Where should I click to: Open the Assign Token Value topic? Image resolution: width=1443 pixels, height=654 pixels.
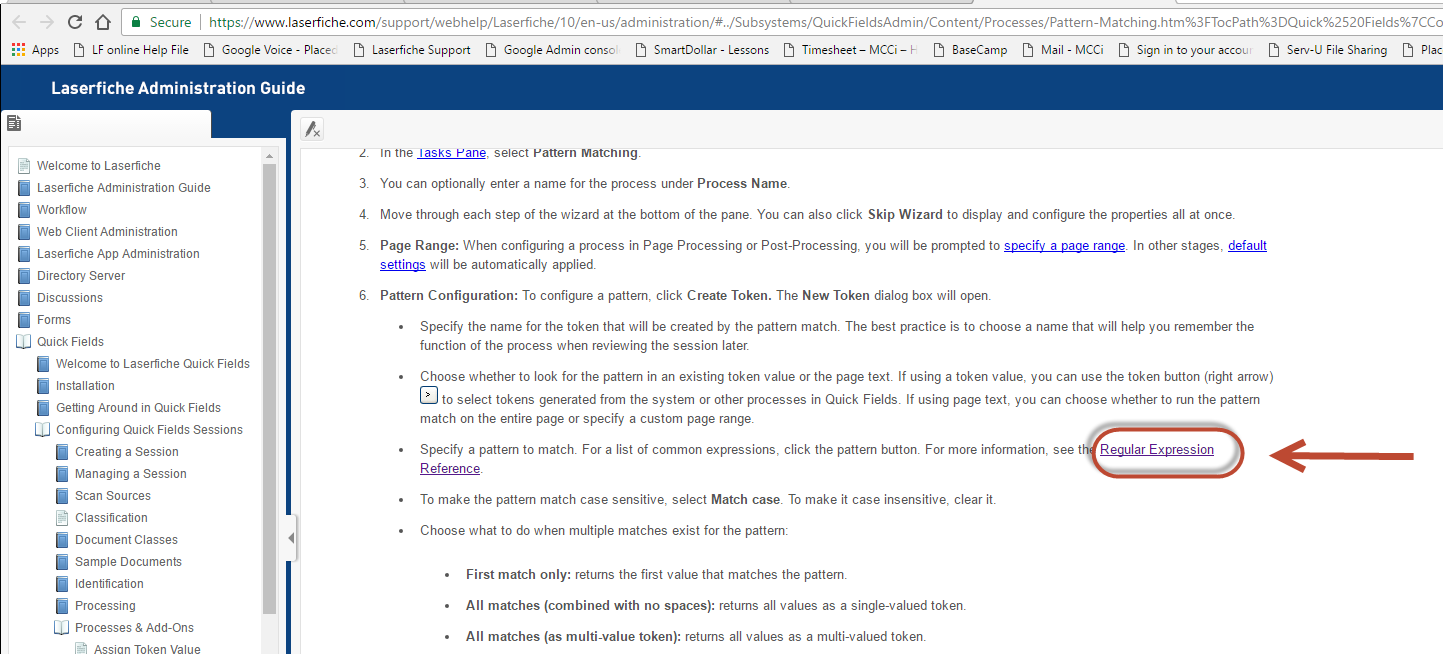coord(147,649)
